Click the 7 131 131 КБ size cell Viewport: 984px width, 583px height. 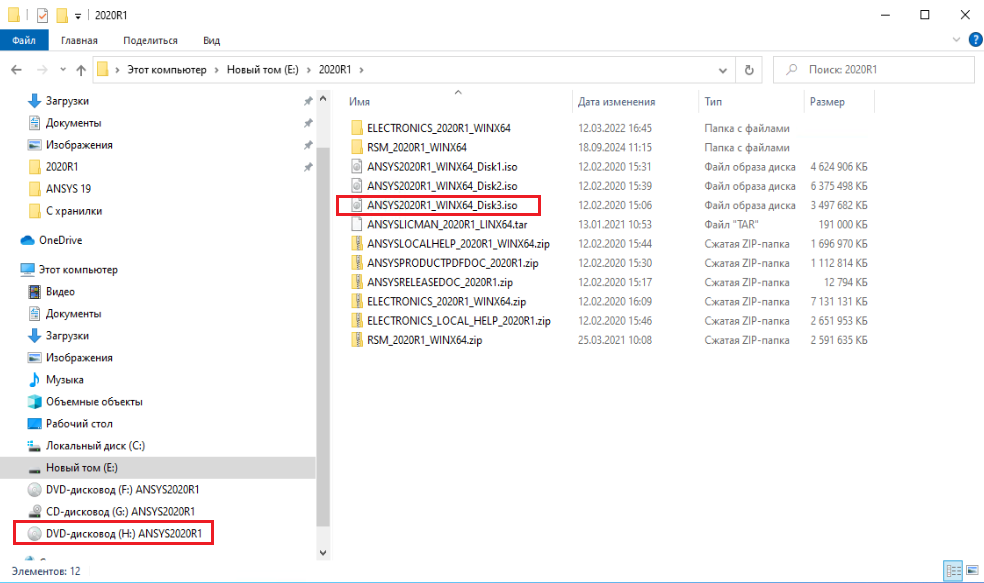point(838,302)
